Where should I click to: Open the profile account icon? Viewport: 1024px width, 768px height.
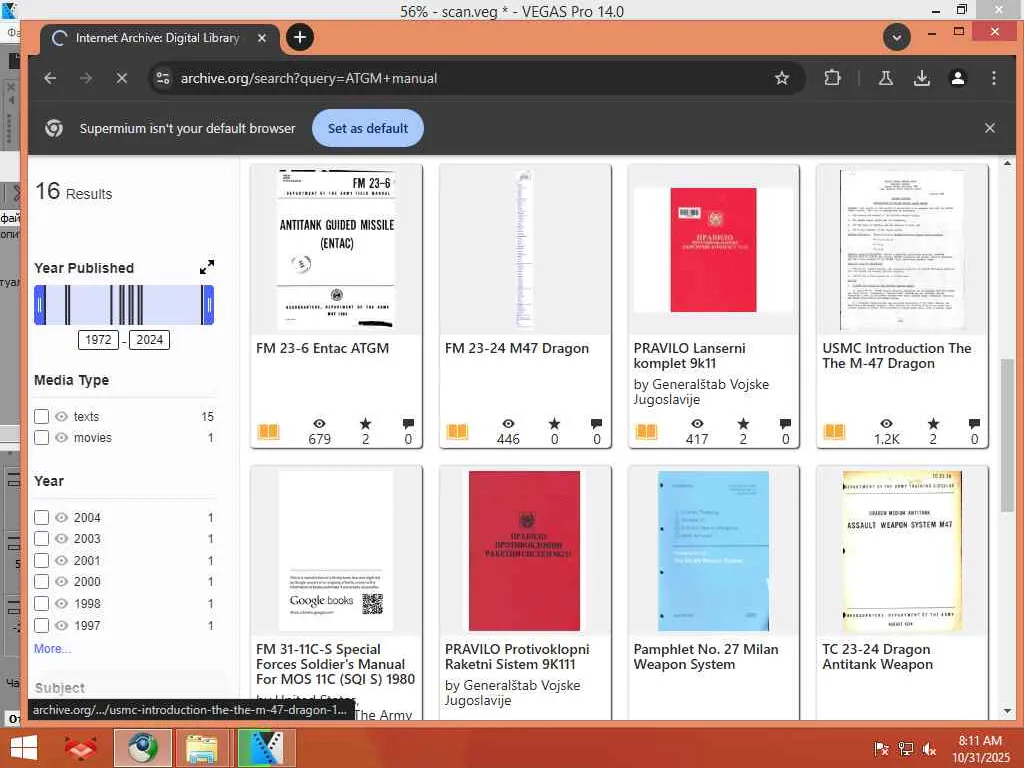[x=957, y=78]
